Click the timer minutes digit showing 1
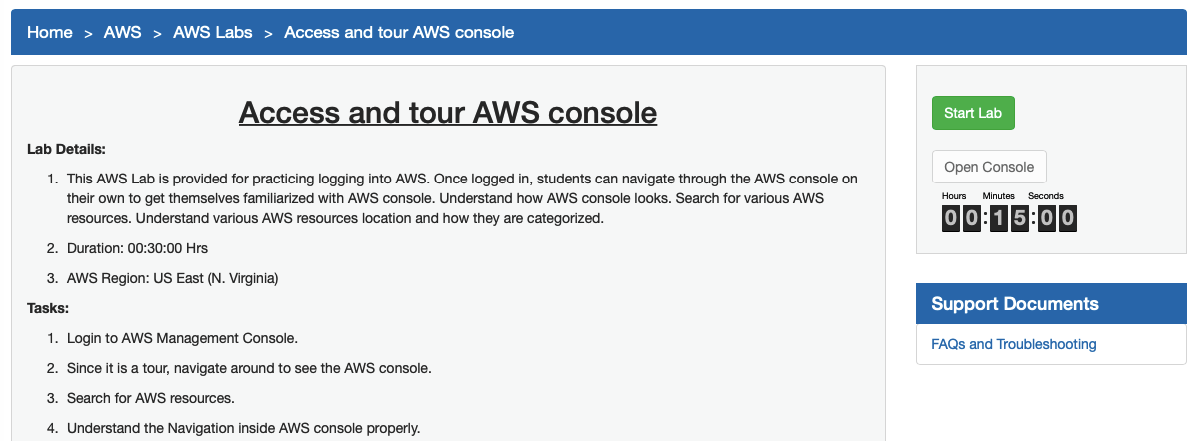 pyautogui.click(x=998, y=218)
